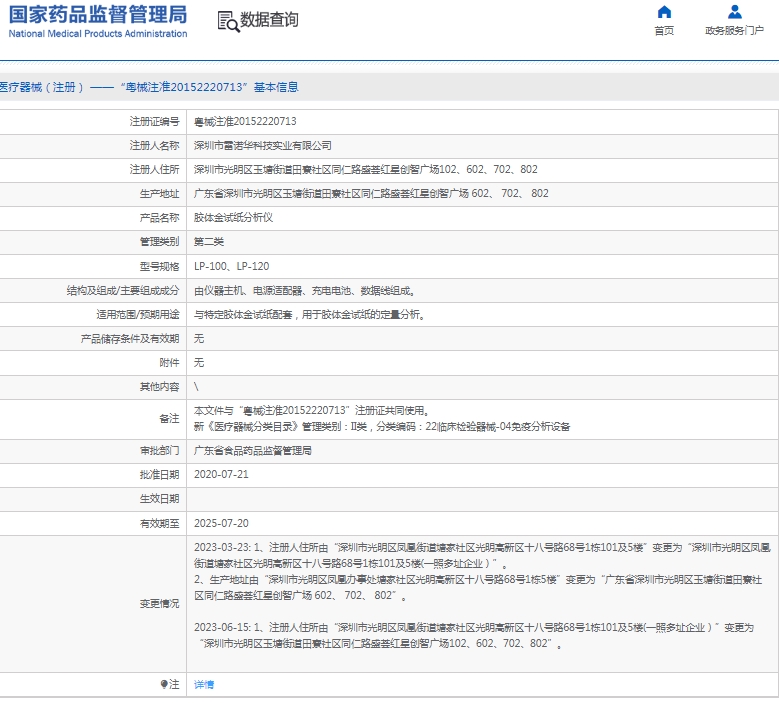
Task: Open the 政务服务门户 person icon
Action: point(734,11)
